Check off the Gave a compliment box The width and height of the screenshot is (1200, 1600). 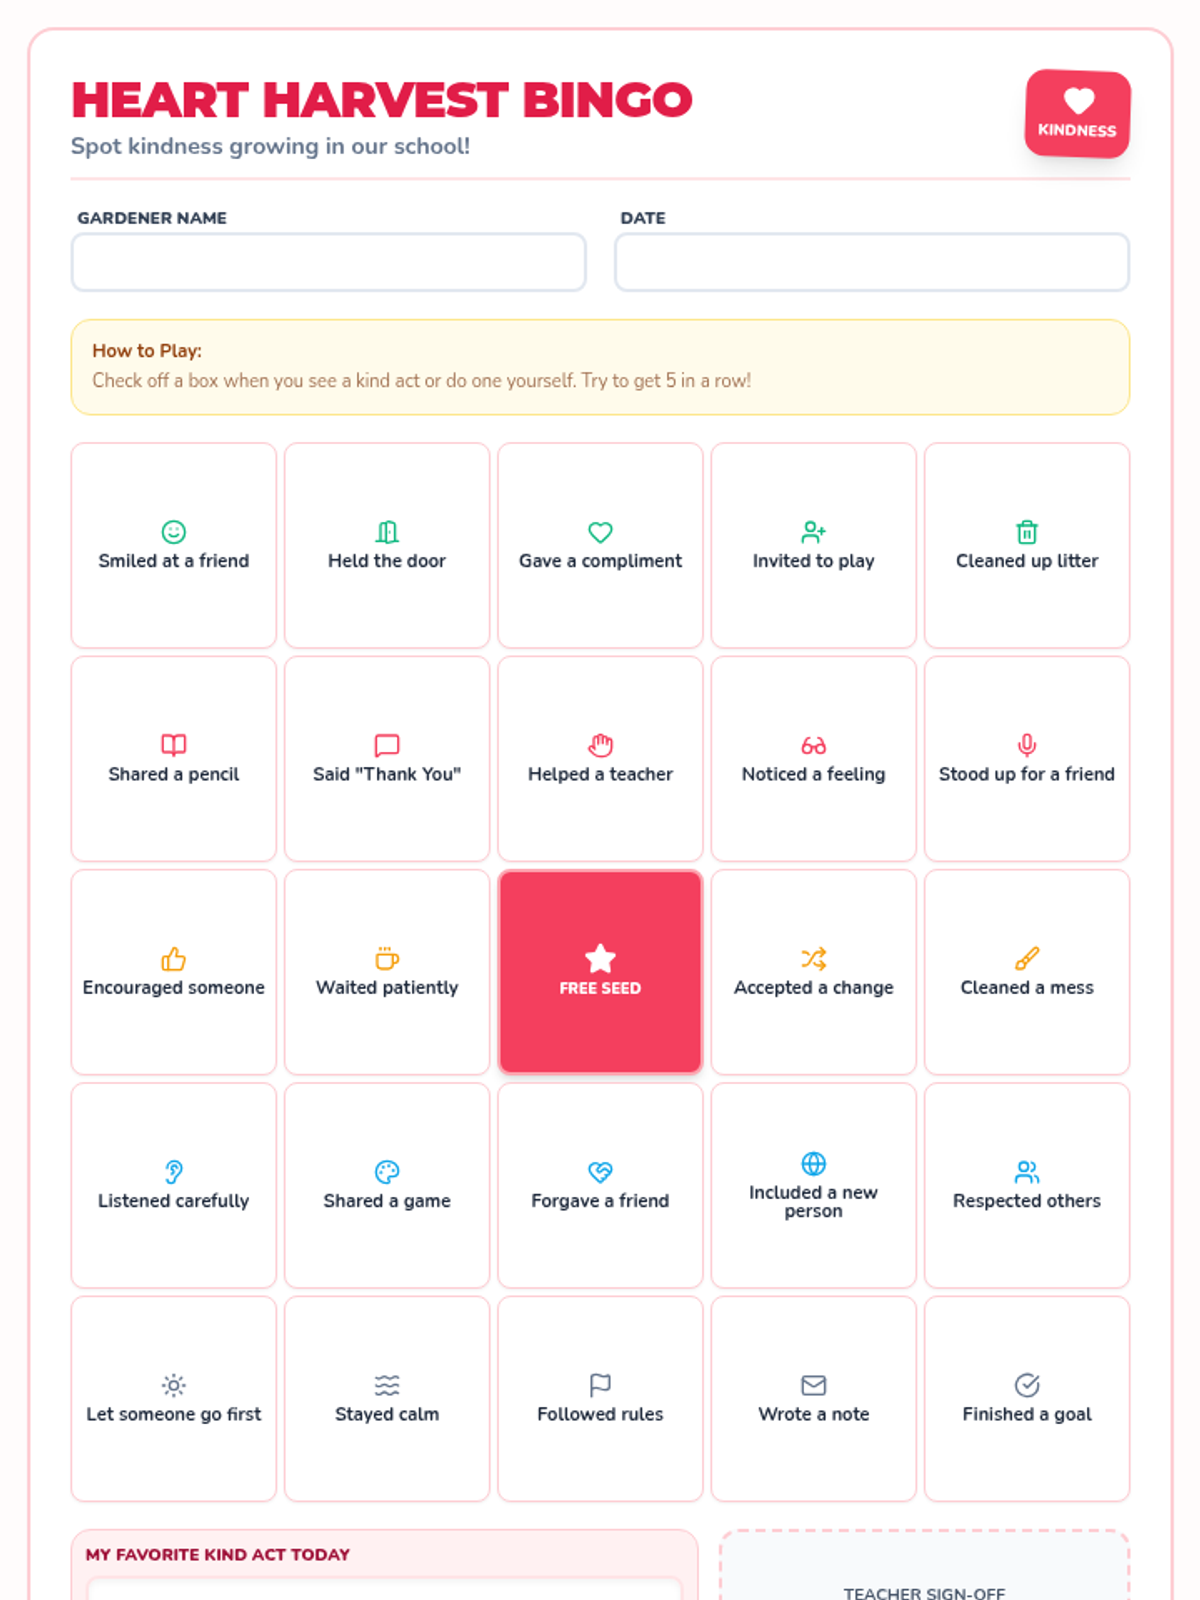pyautogui.click(x=600, y=546)
